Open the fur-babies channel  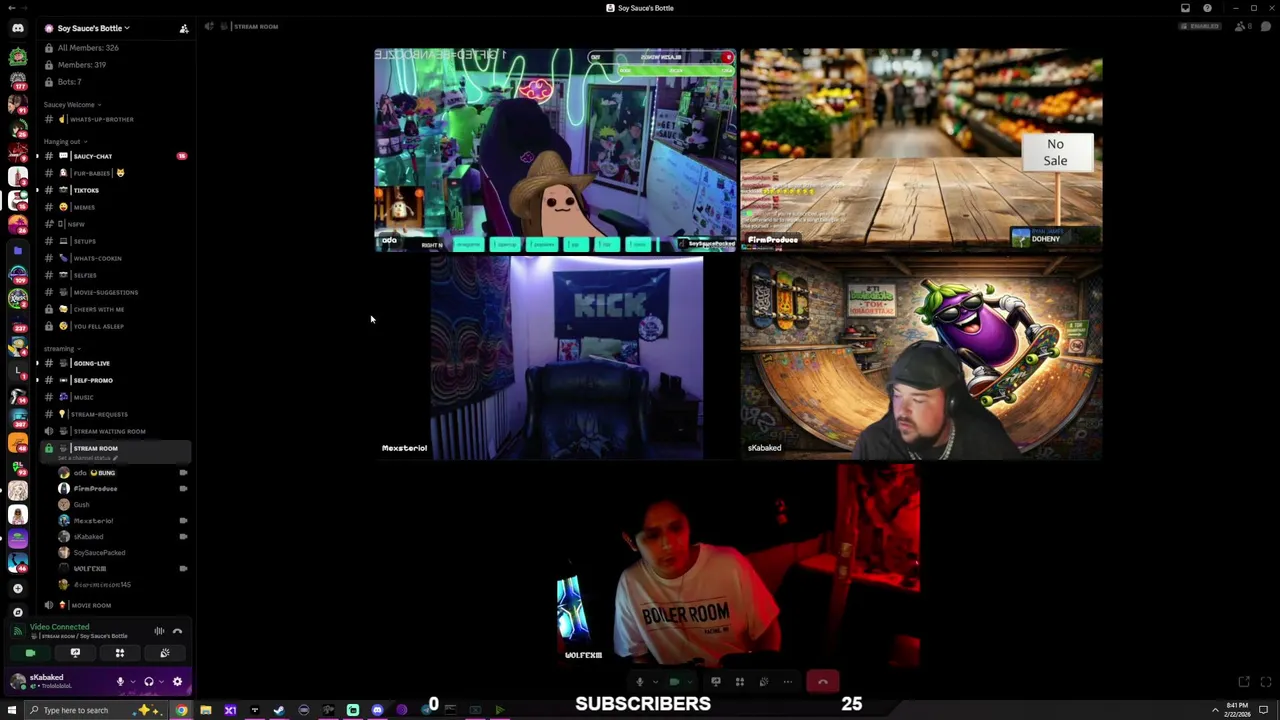115,173
